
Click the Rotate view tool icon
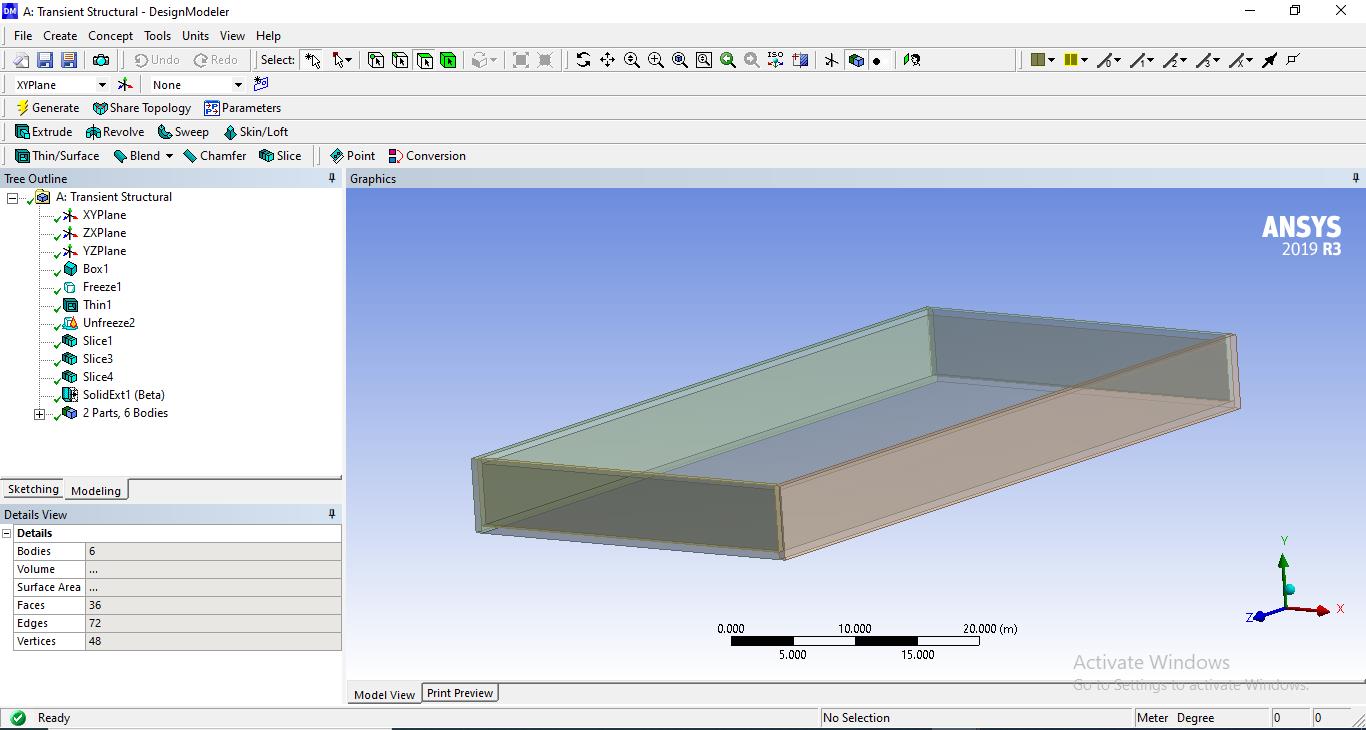(583, 60)
